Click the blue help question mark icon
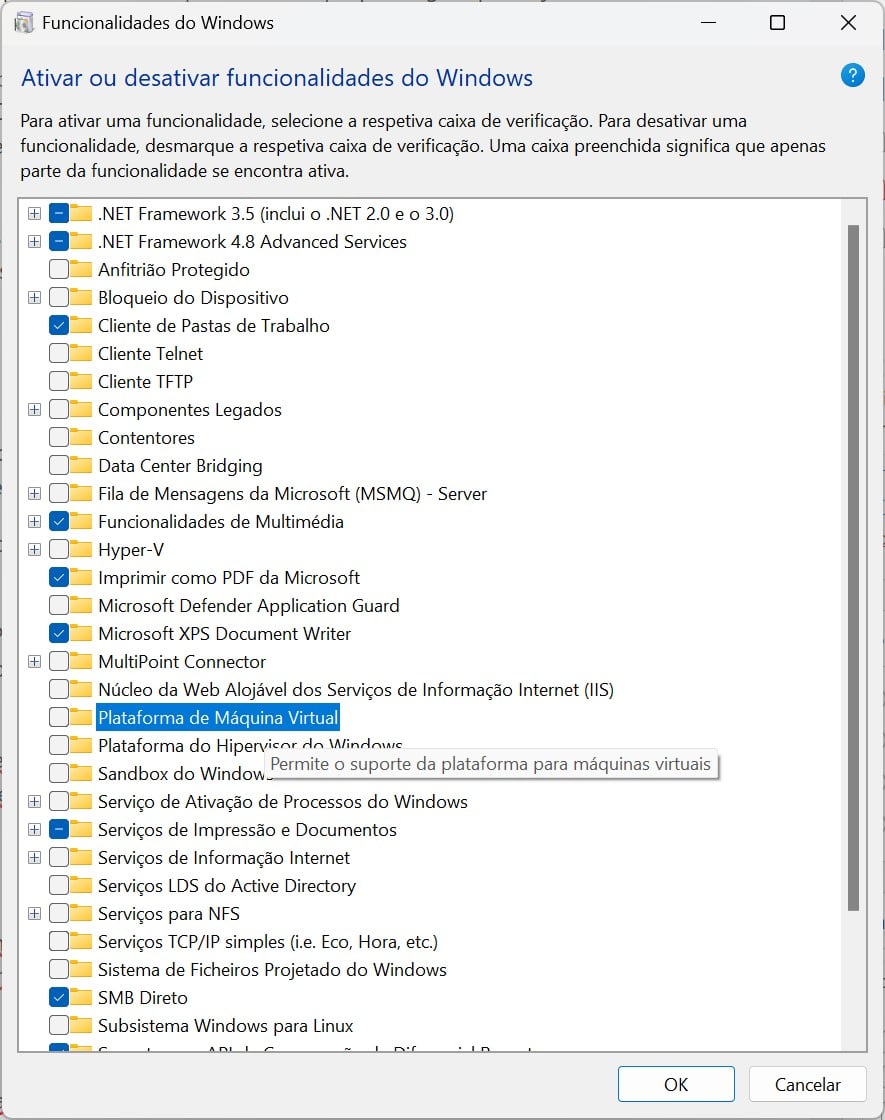Viewport: 885px width, 1120px height. tap(852, 76)
